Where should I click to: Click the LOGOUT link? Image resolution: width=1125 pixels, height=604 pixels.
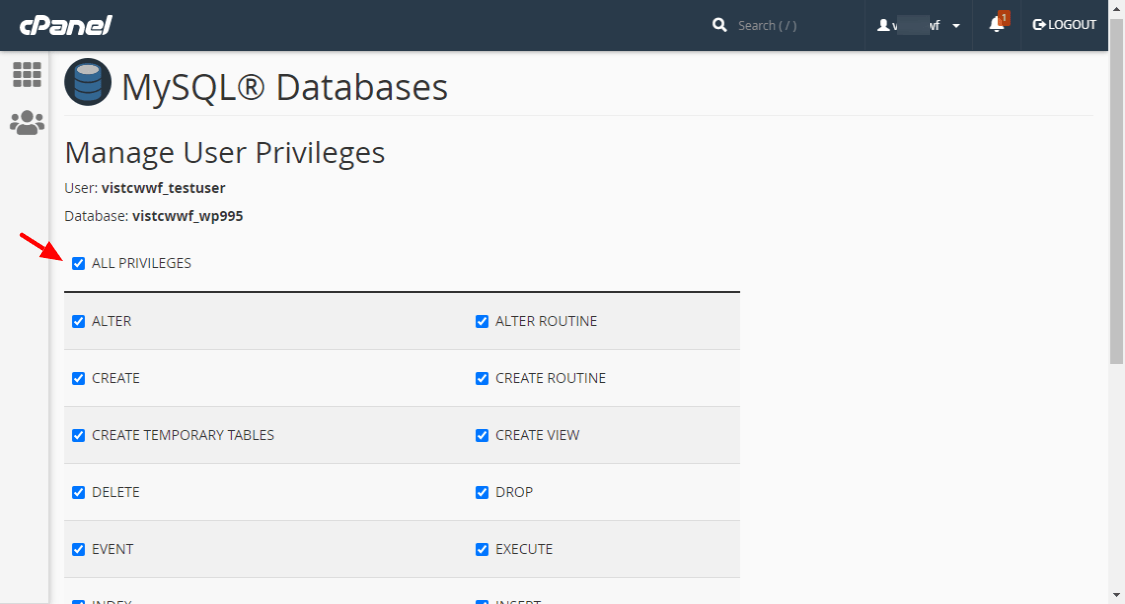point(1064,24)
